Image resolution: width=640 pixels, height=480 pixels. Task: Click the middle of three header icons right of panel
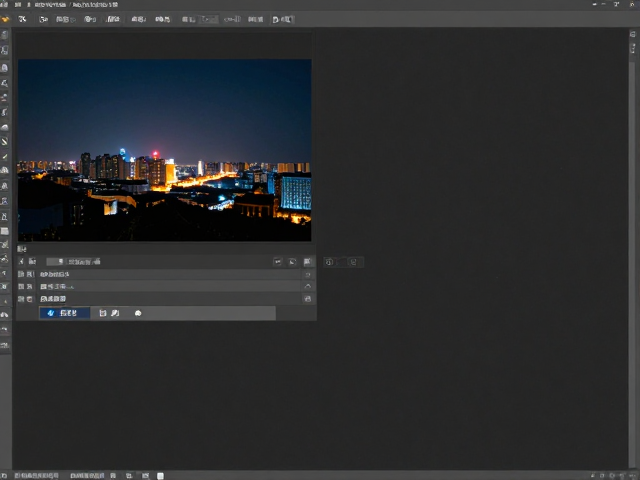pyautogui.click(x=292, y=262)
